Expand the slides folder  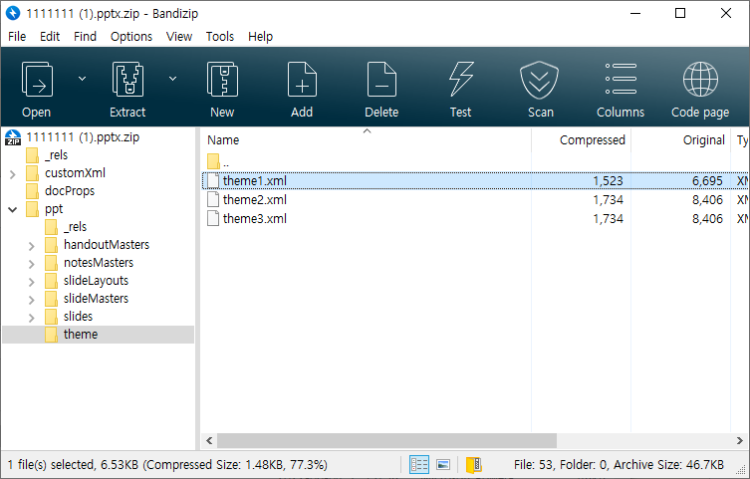tap(32, 318)
